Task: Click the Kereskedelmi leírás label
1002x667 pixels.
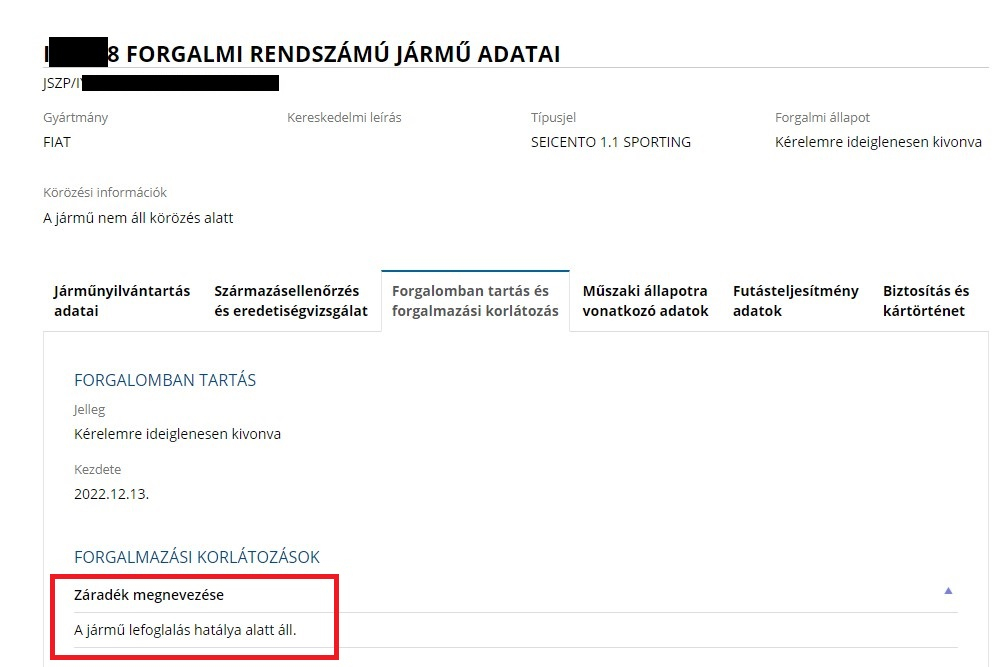Action: click(344, 117)
